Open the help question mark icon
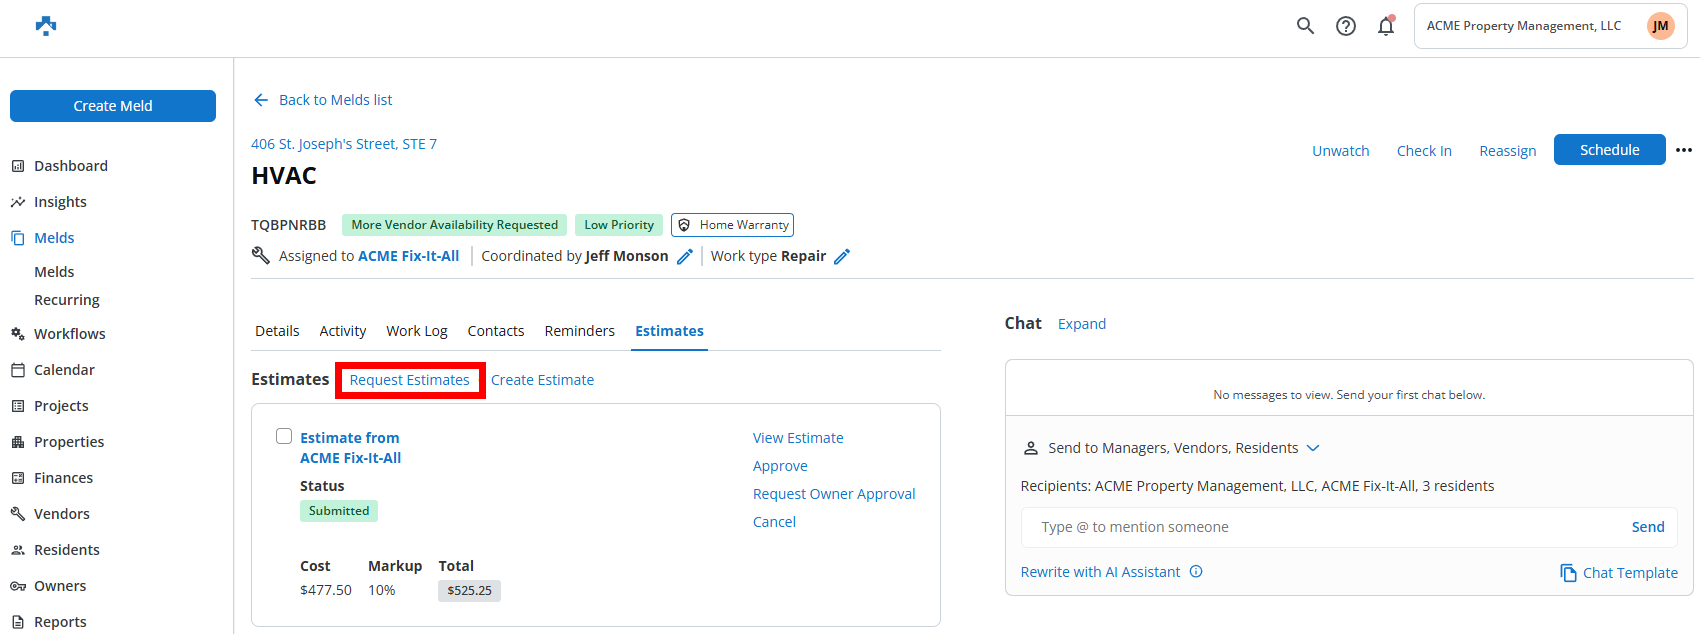 tap(1346, 26)
